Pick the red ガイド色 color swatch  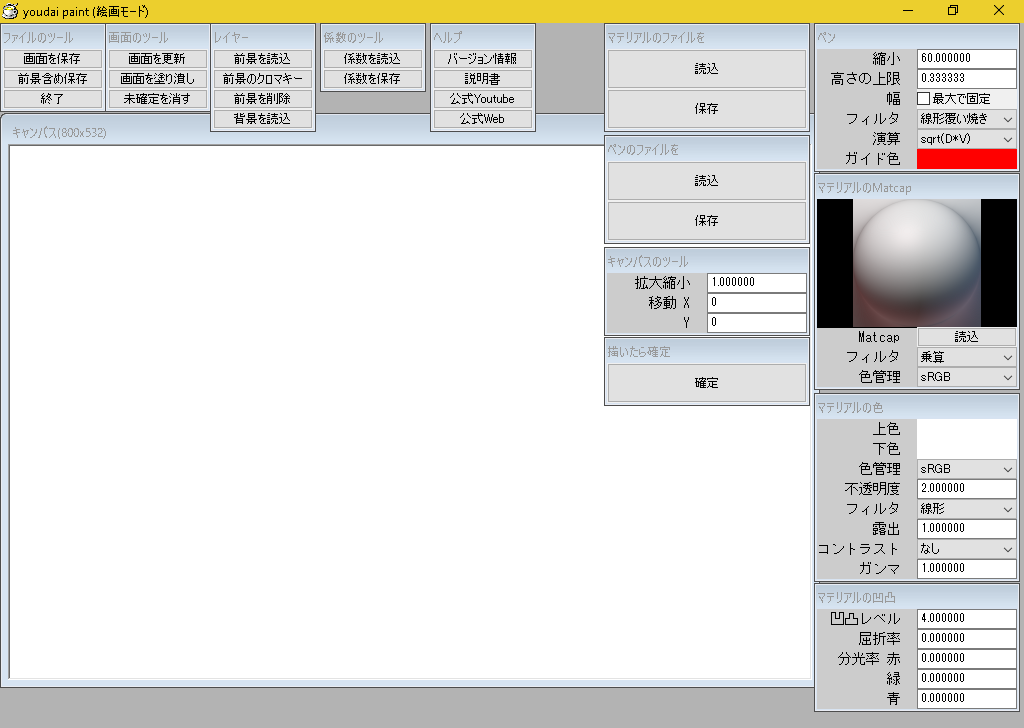(966, 159)
